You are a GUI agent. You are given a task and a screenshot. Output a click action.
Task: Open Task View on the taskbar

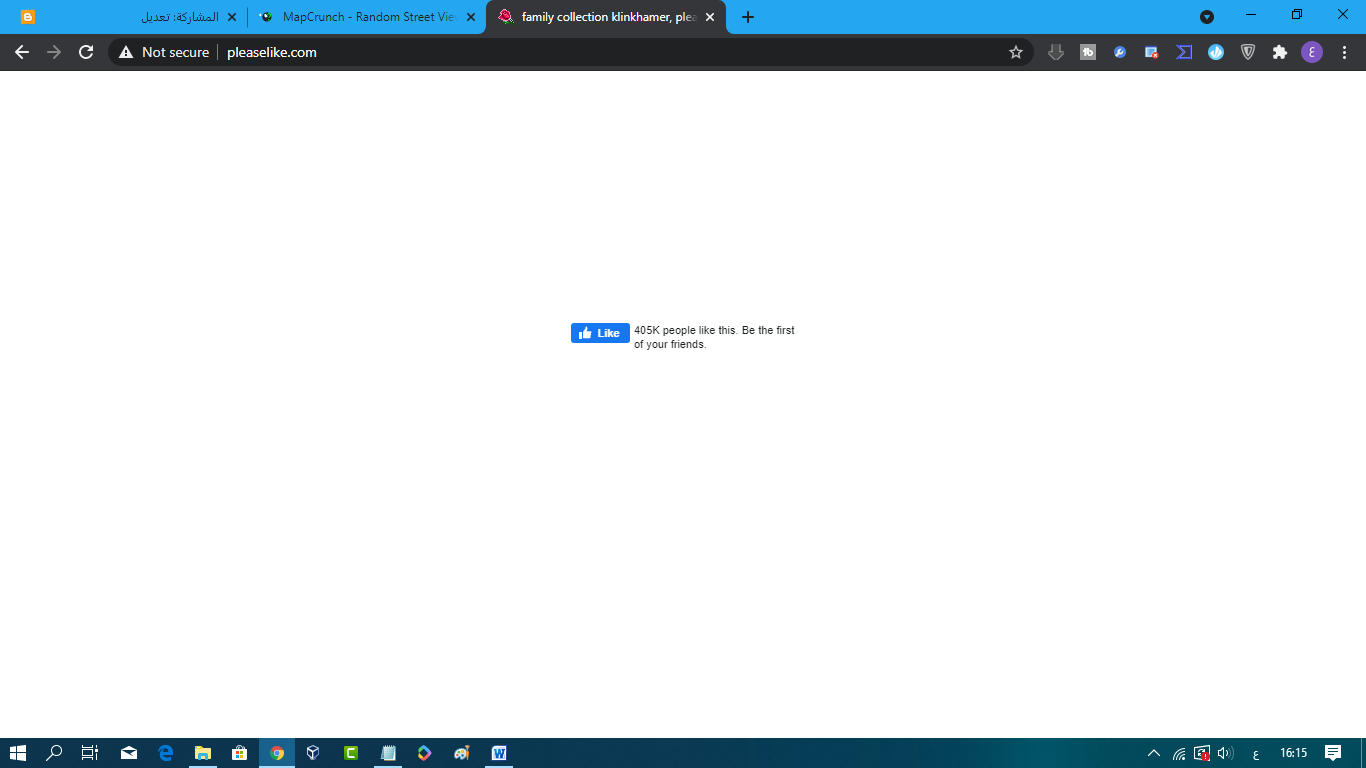pos(91,753)
